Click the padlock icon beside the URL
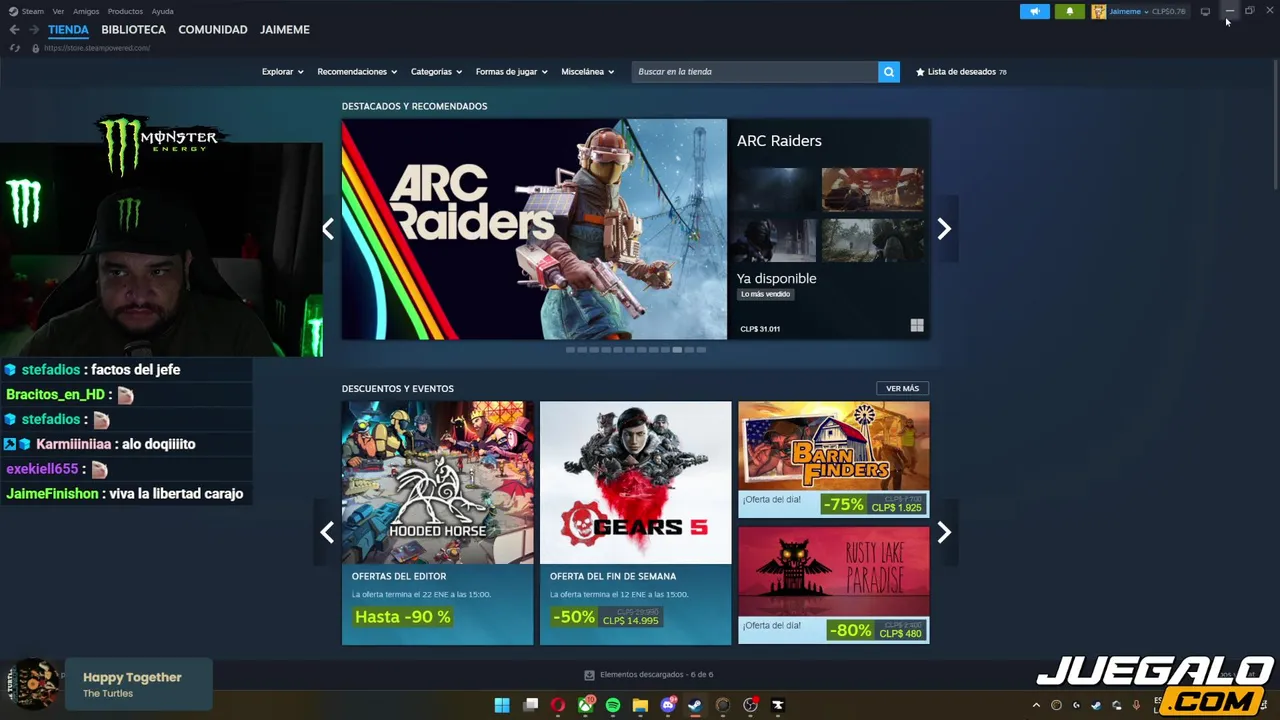The height and width of the screenshot is (720, 1280). [x=35, y=48]
